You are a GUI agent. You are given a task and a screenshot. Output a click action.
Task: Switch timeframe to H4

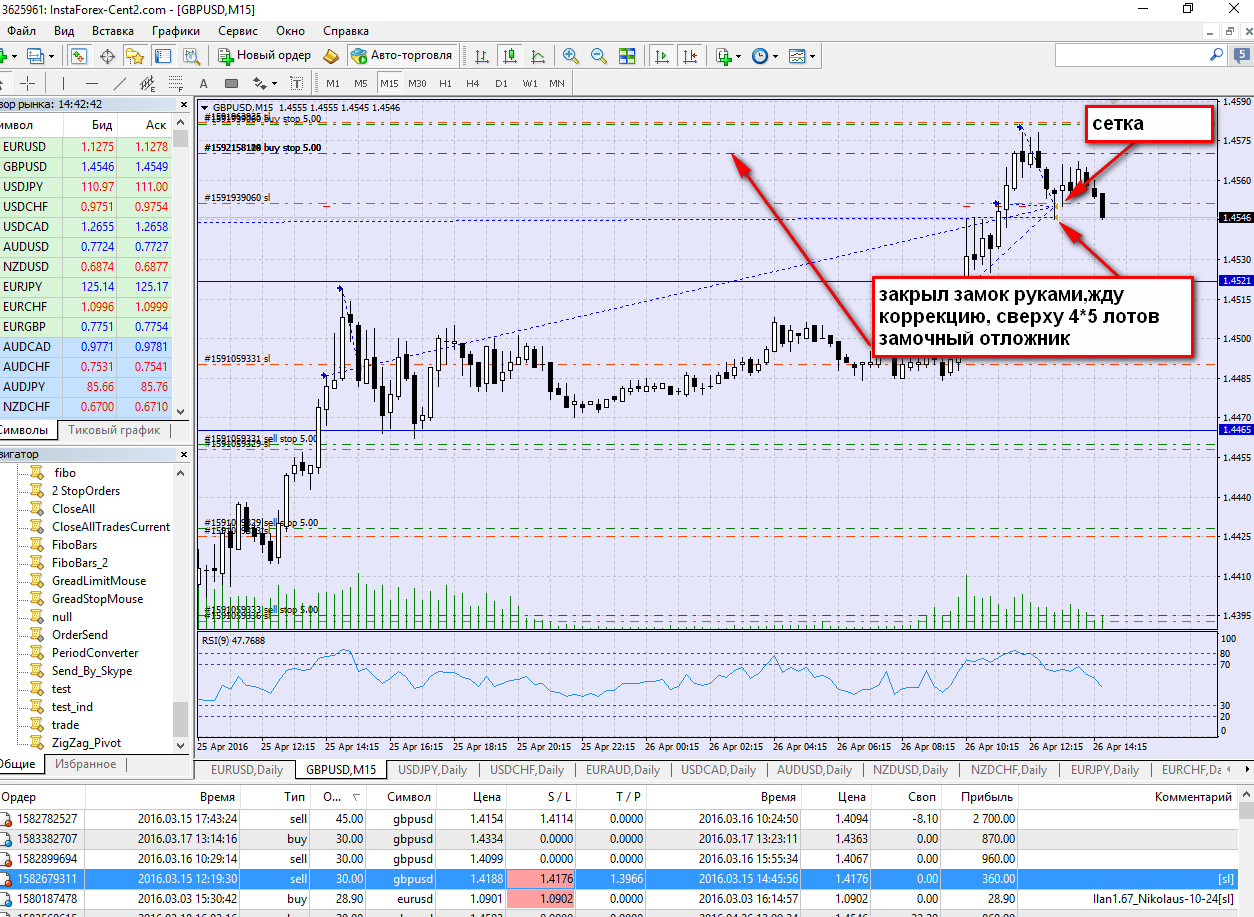[473, 83]
